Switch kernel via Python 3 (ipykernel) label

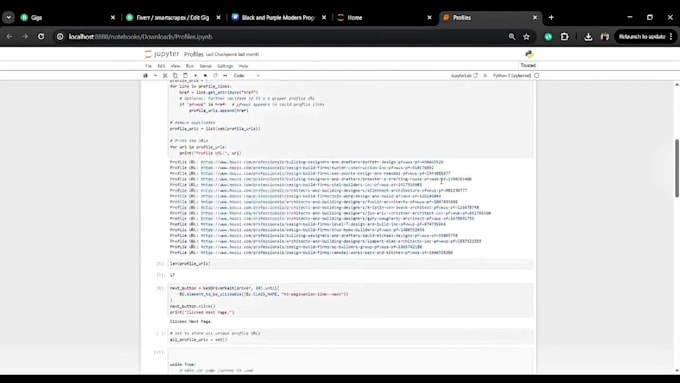click(512, 75)
